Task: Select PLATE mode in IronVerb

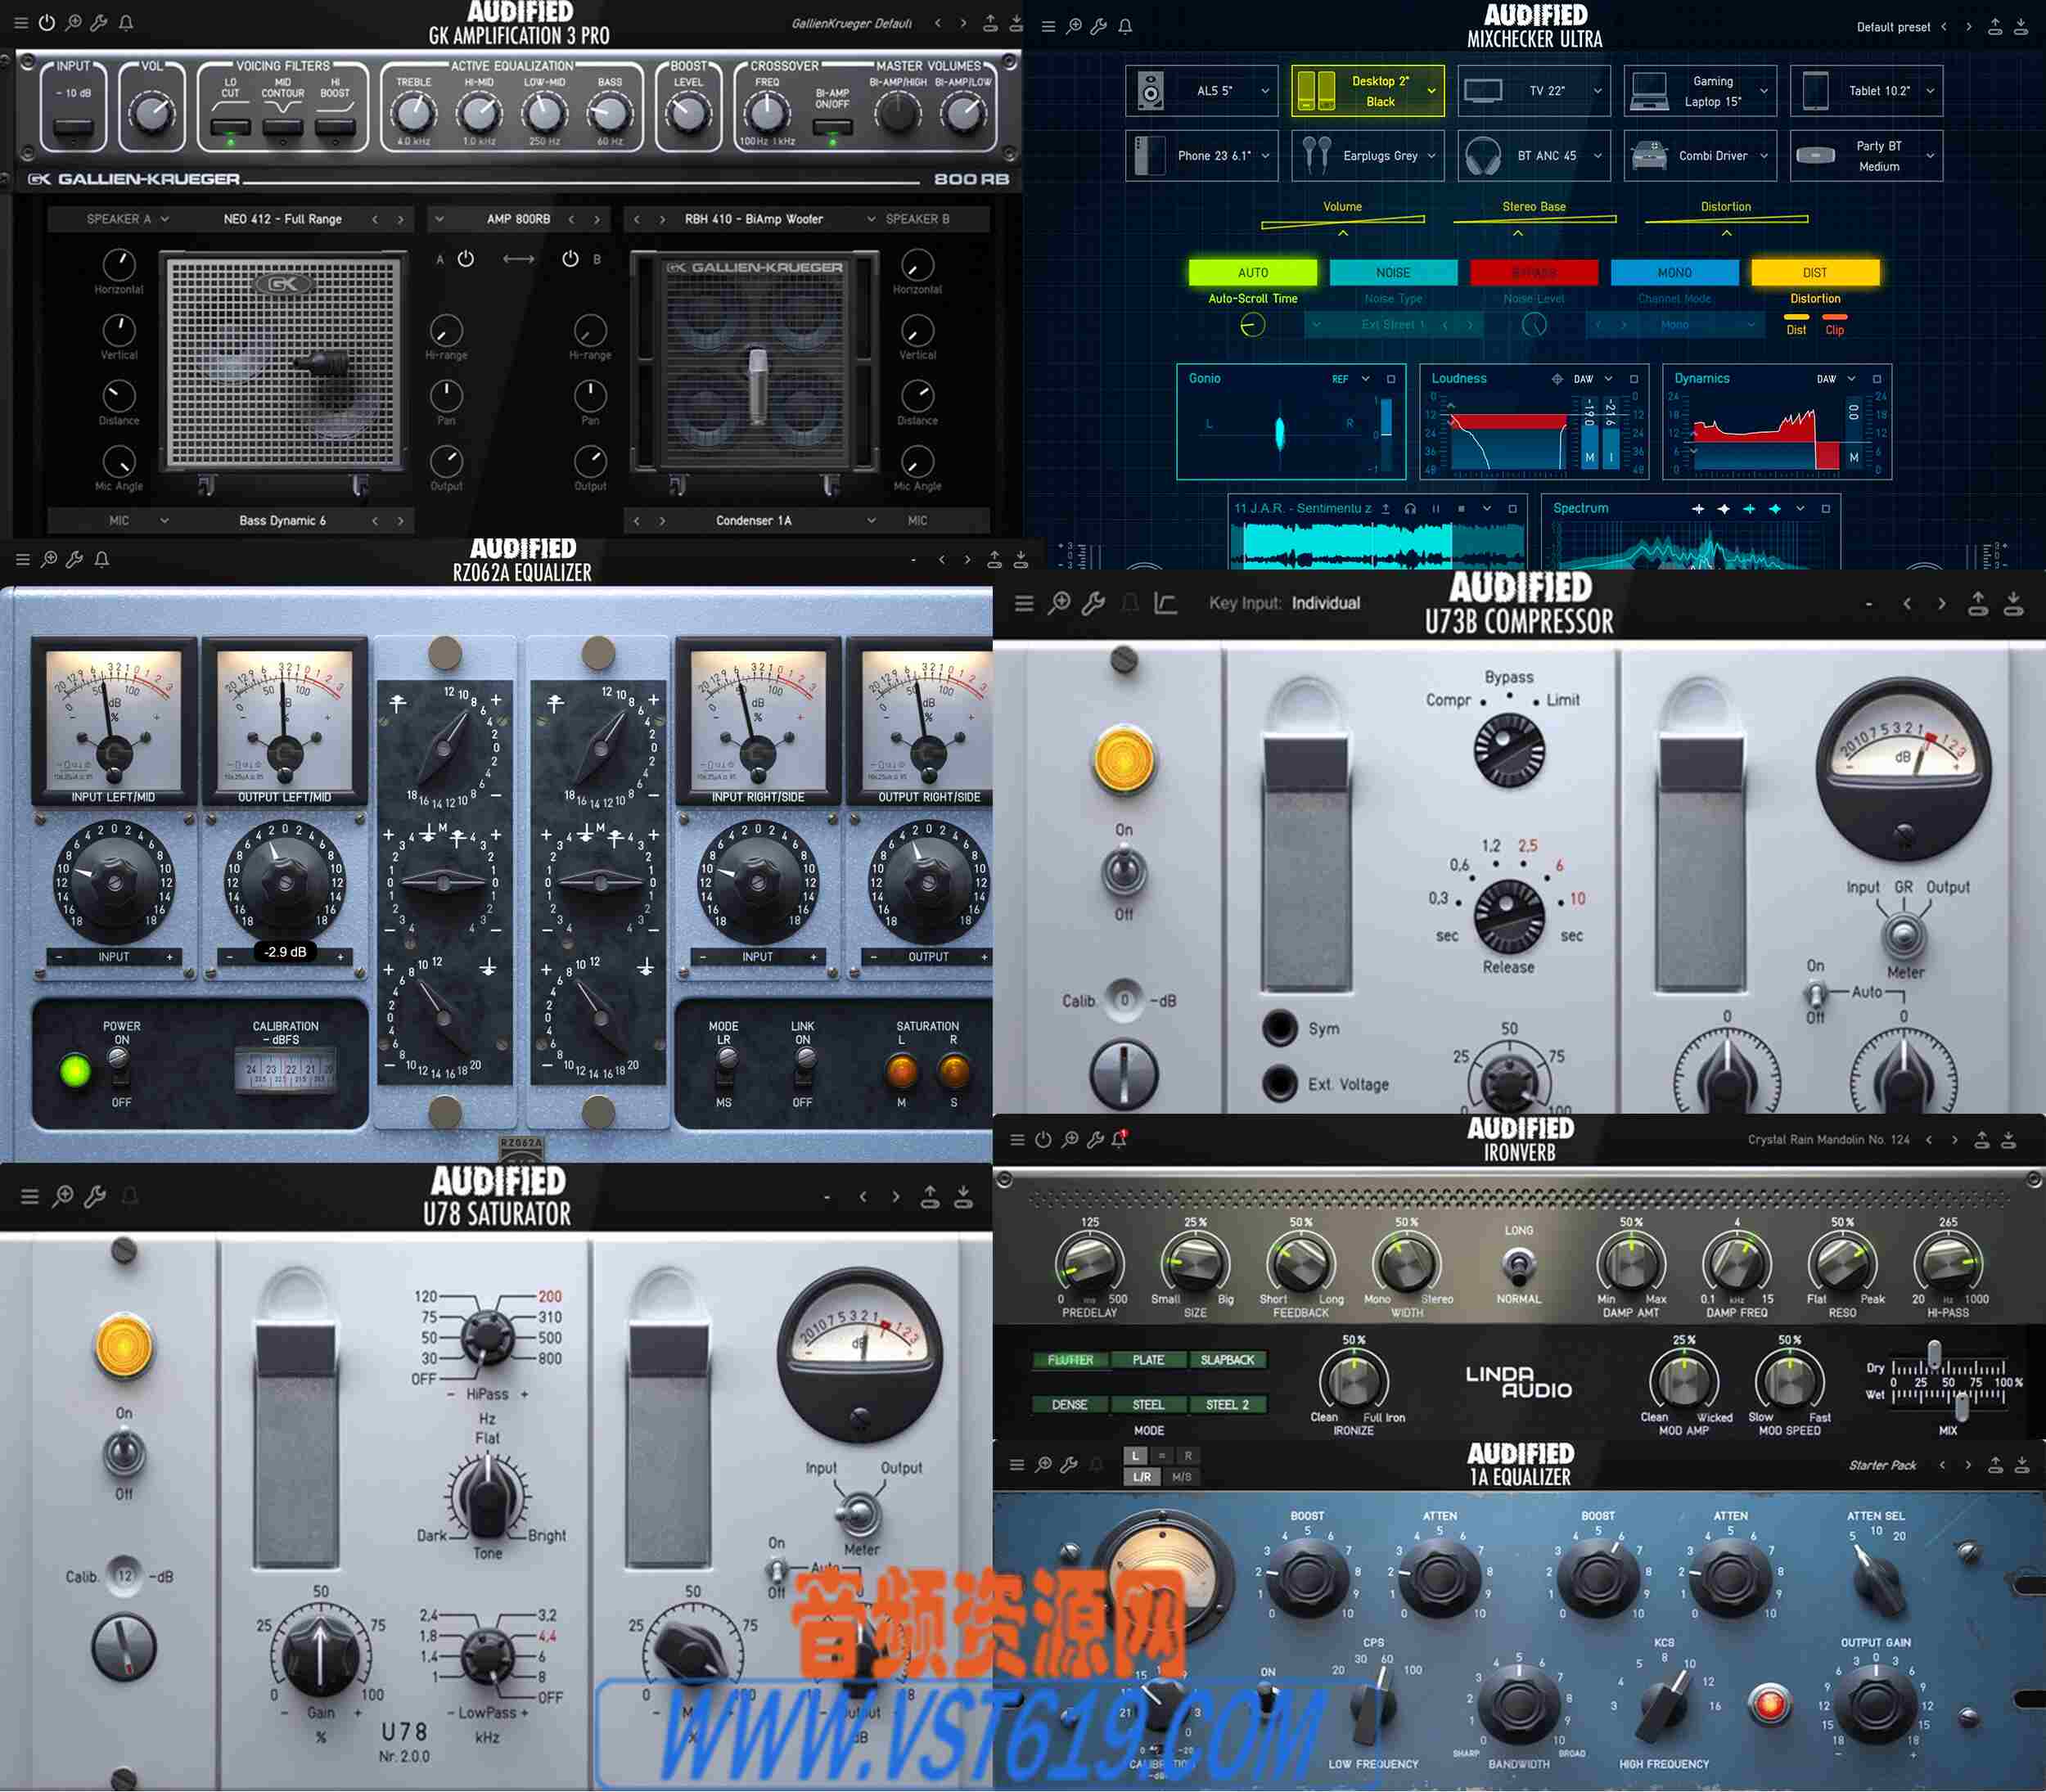Action: click(x=1148, y=1360)
